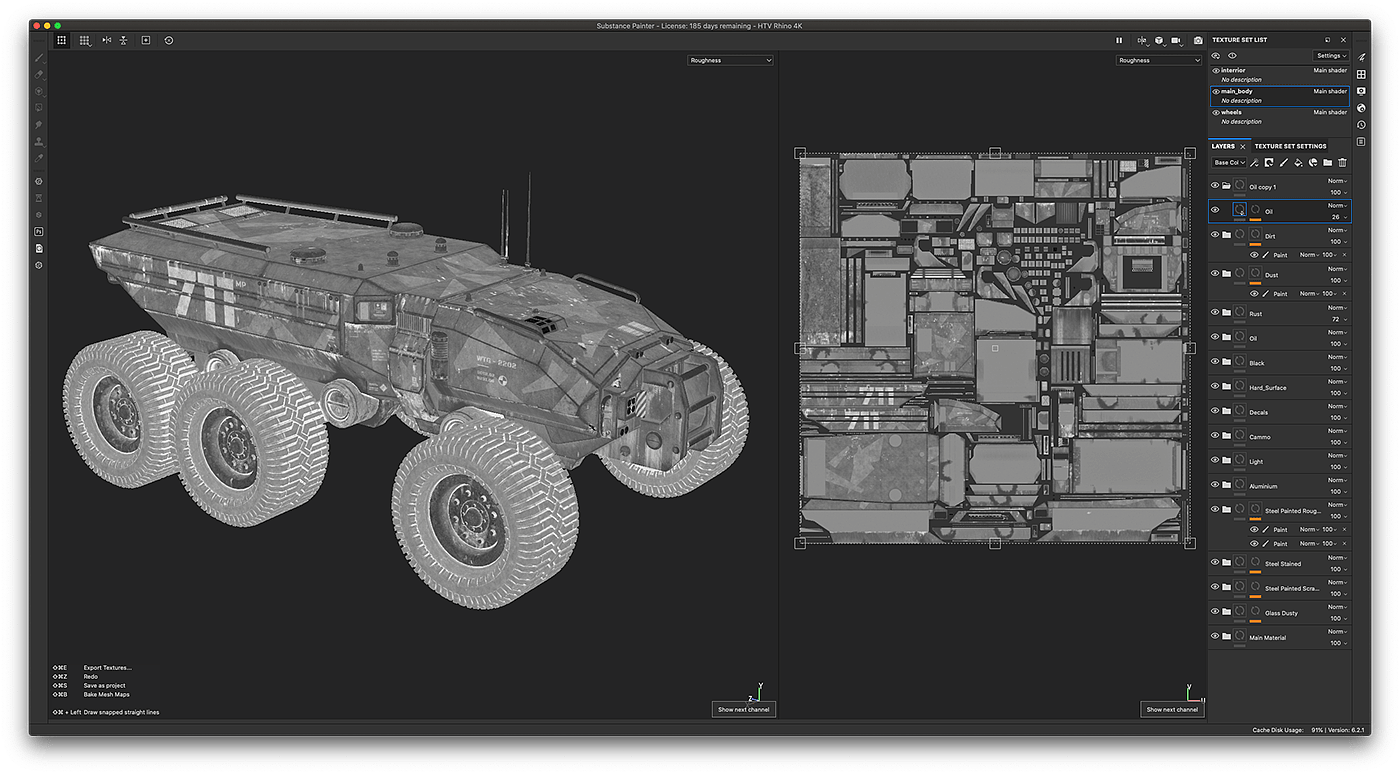Click Show next channel in 2D view
This screenshot has height=774, width=1400.
pyautogui.click(x=1172, y=709)
